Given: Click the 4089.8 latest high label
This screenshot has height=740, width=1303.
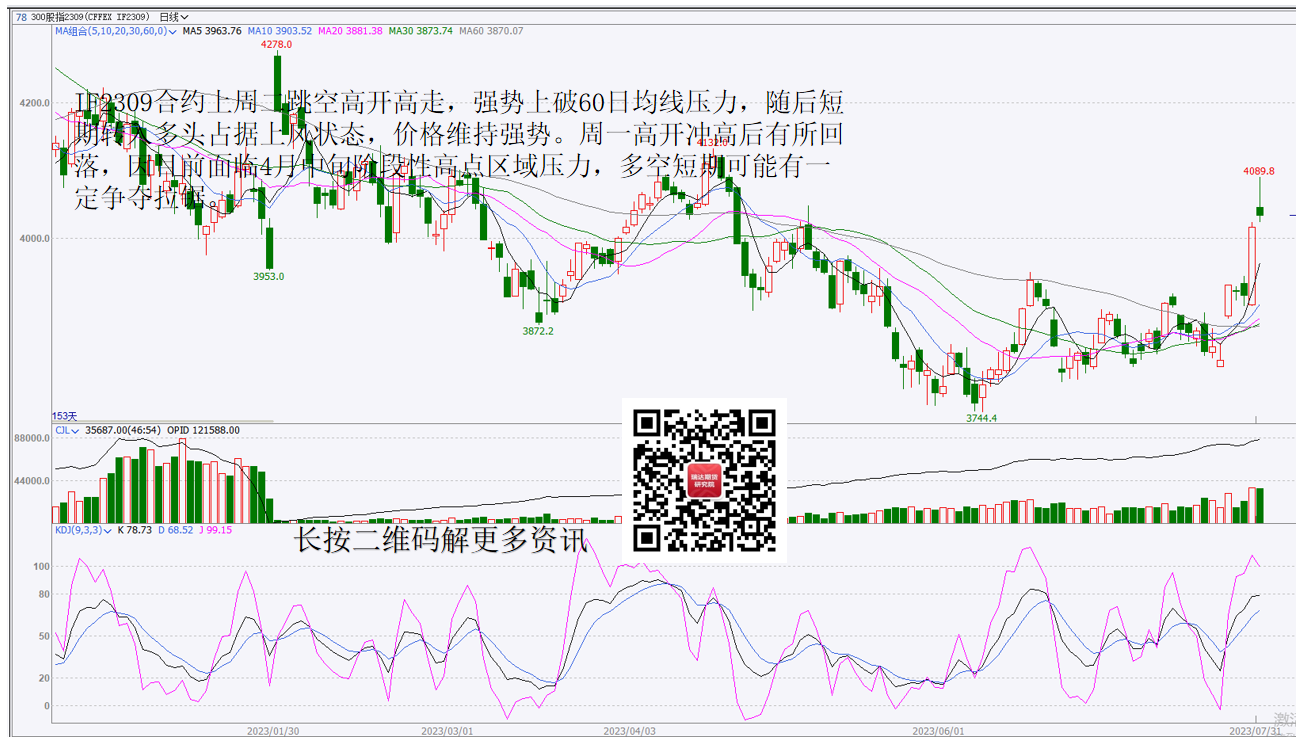Looking at the screenshot, I should click(1259, 171).
